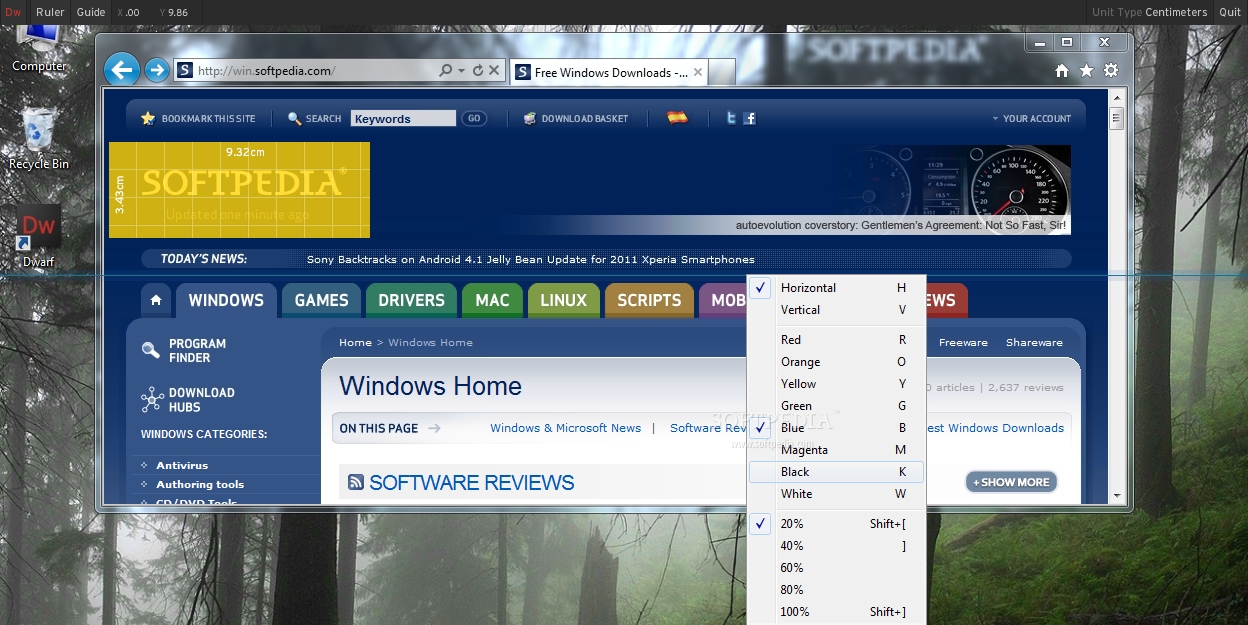Open the Computer desktop icon
Viewport: 1248px width, 625px height.
39,47
